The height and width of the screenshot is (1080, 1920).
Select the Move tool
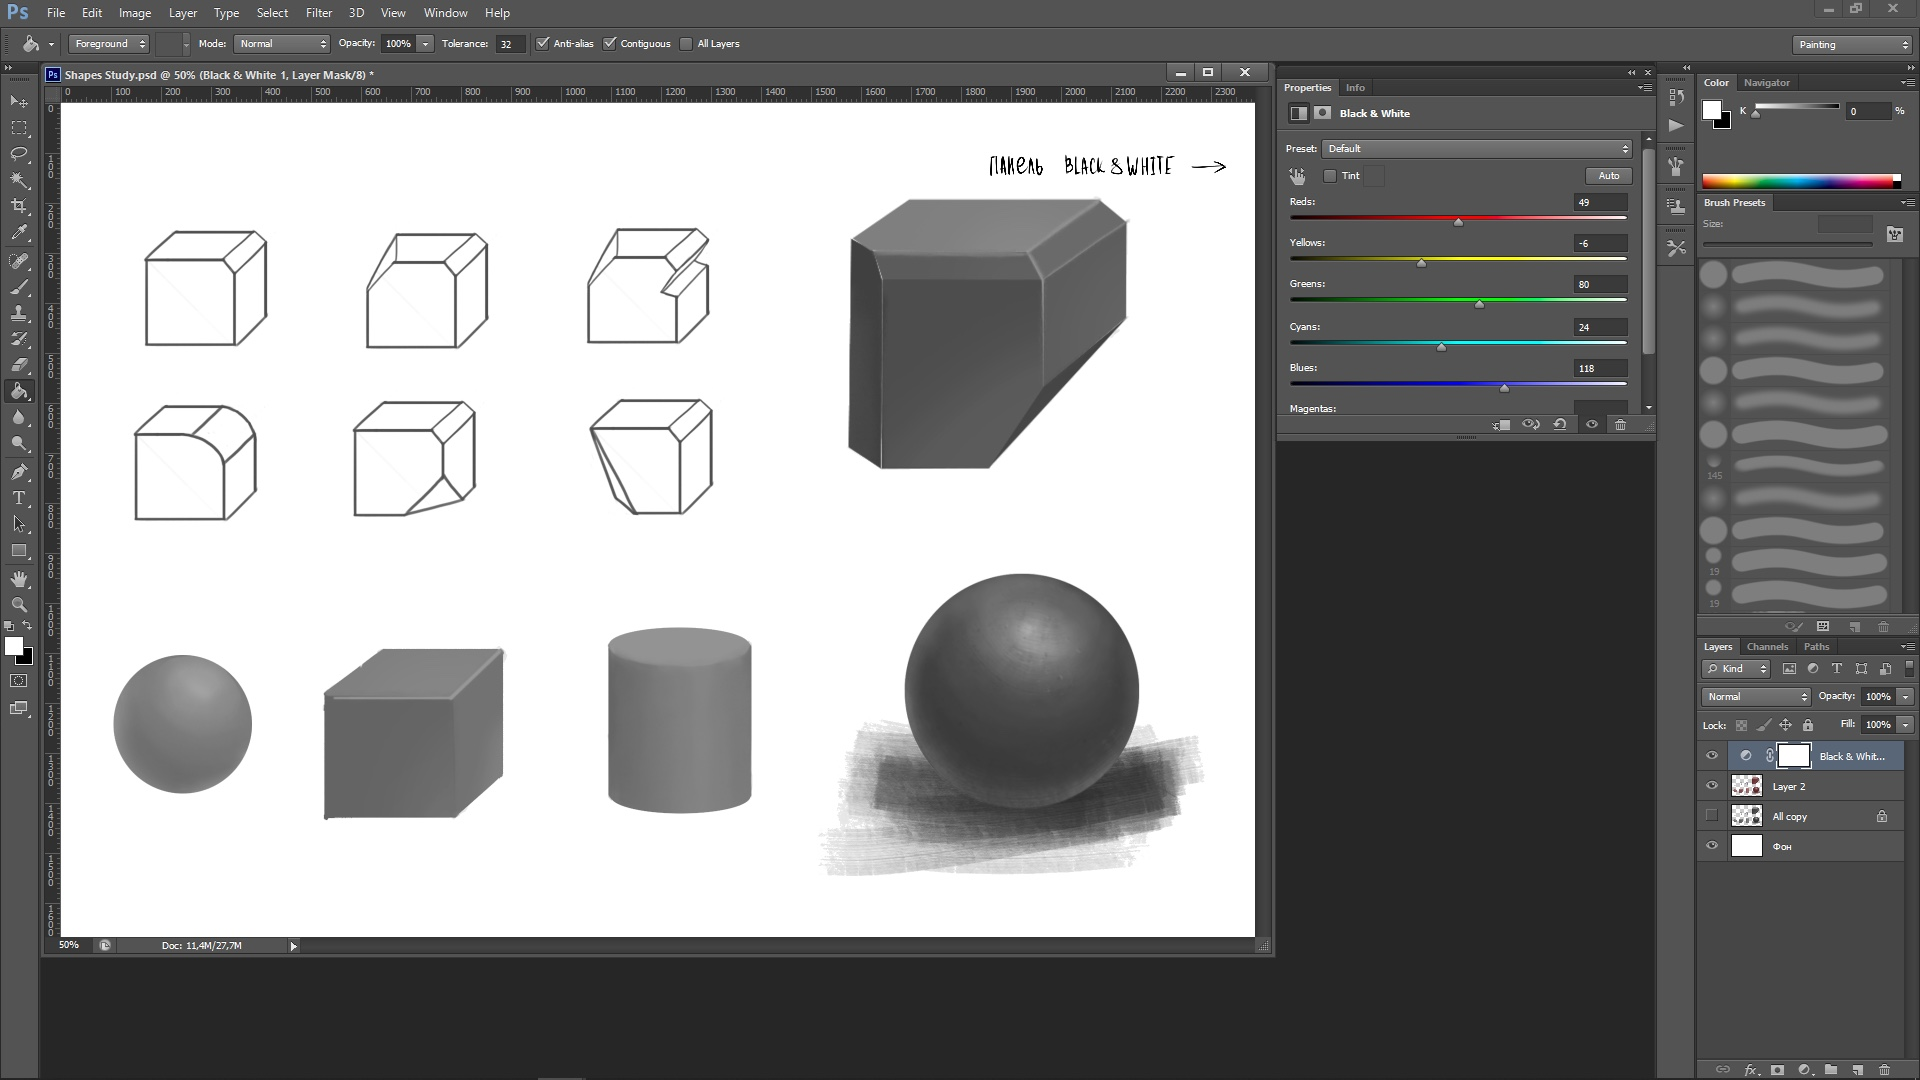18,102
